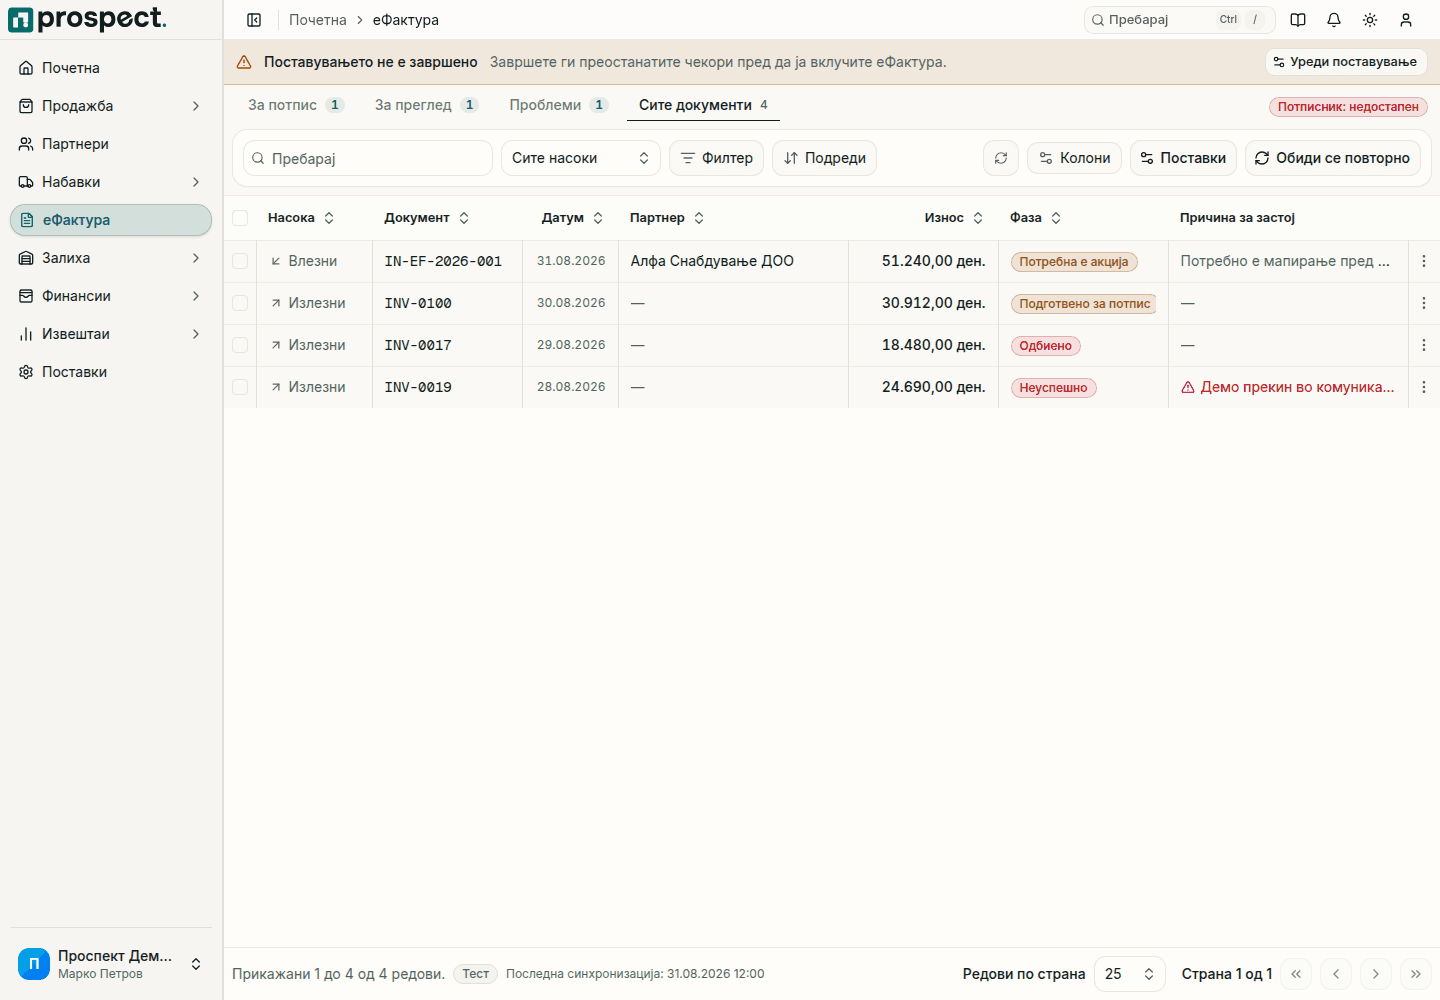Check the IN-EF-2026-001 row checkbox
The height and width of the screenshot is (1000, 1440).
coord(240,261)
